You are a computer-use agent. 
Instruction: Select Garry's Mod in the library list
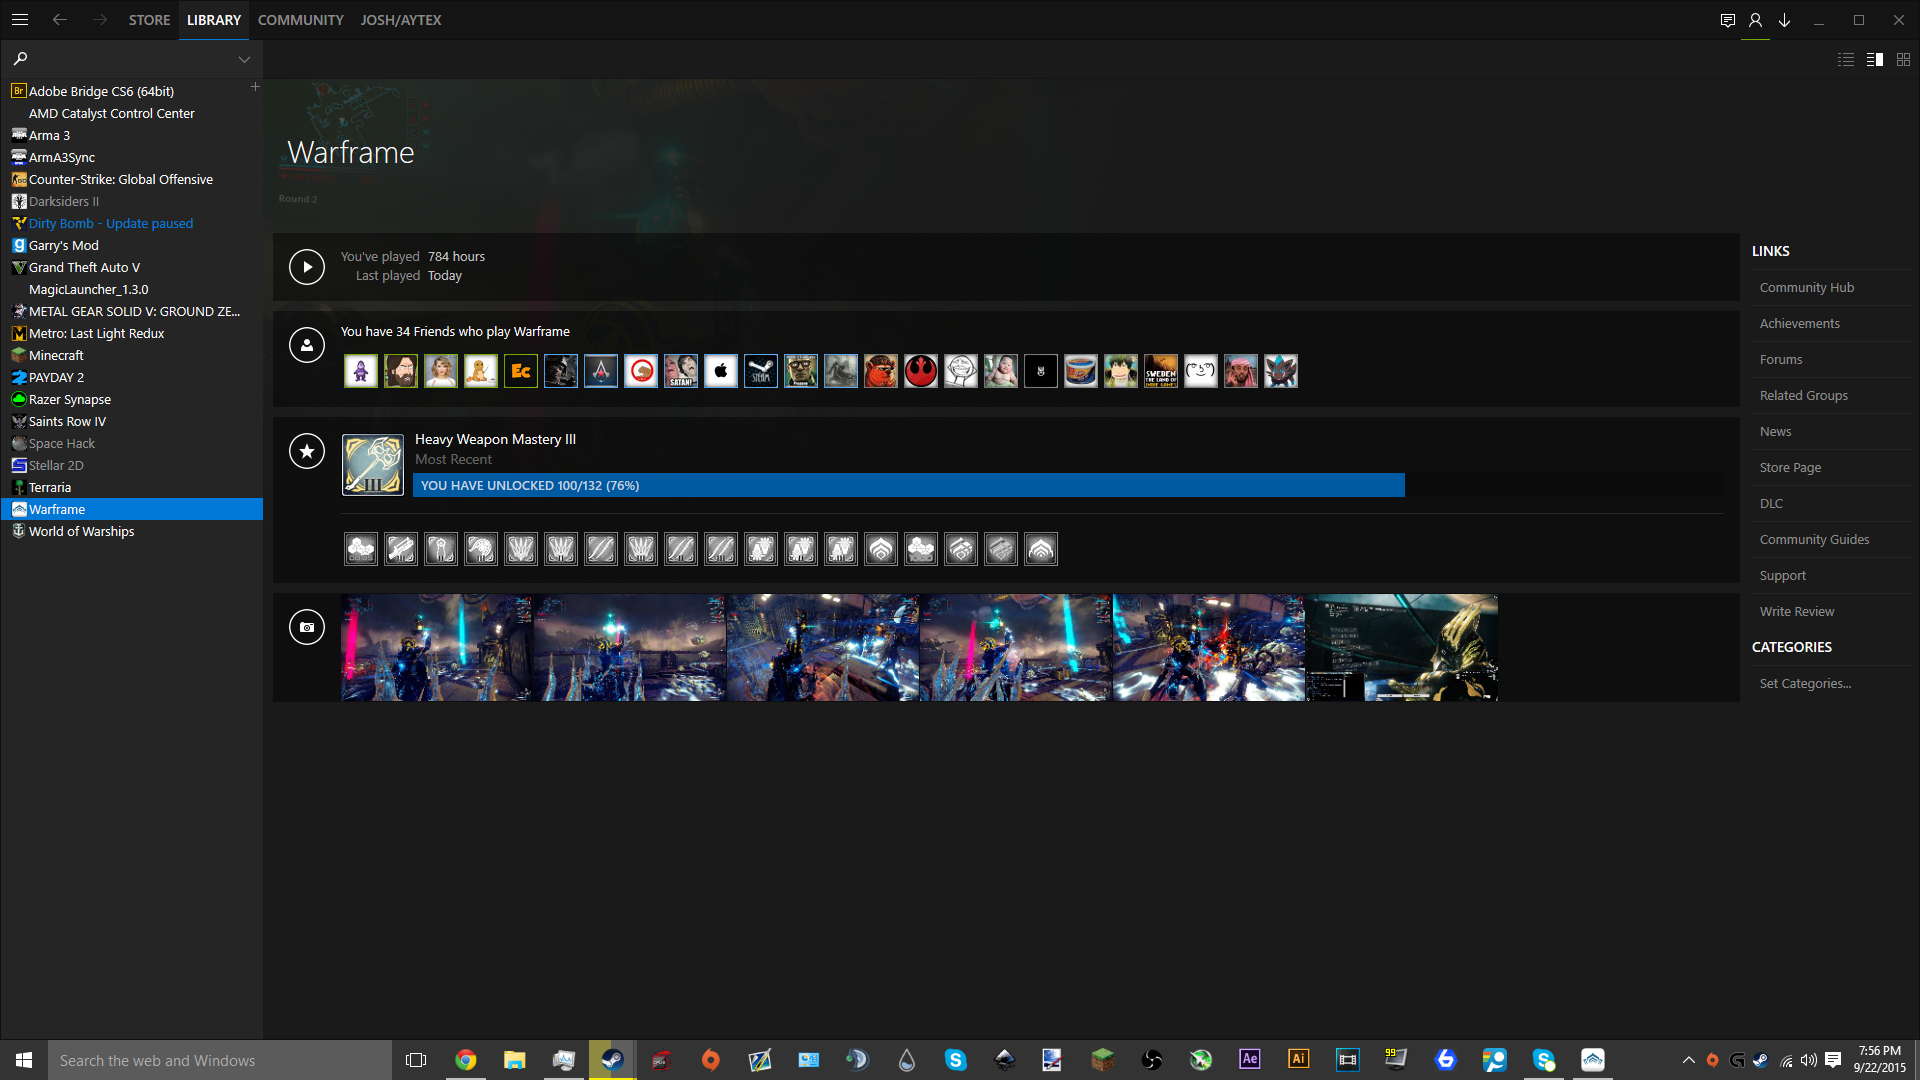pyautogui.click(x=132, y=245)
